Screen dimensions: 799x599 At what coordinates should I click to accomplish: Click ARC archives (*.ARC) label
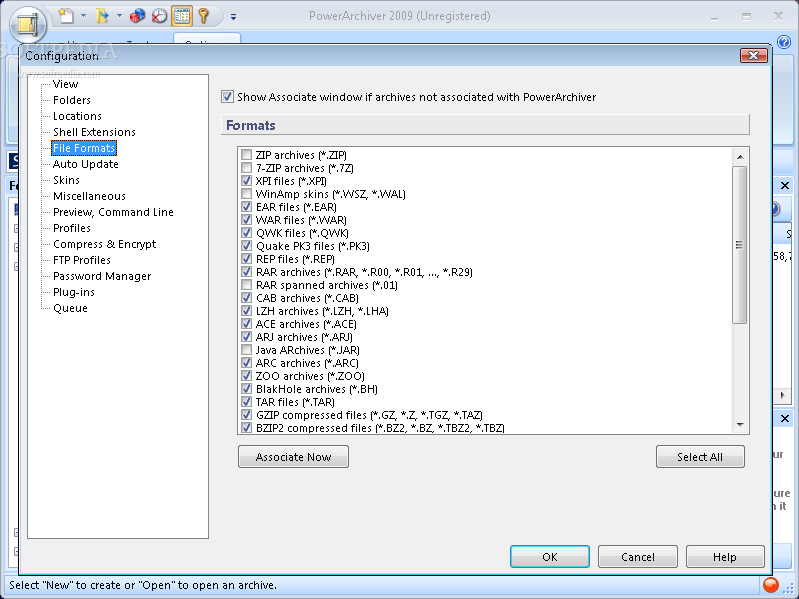coord(307,363)
